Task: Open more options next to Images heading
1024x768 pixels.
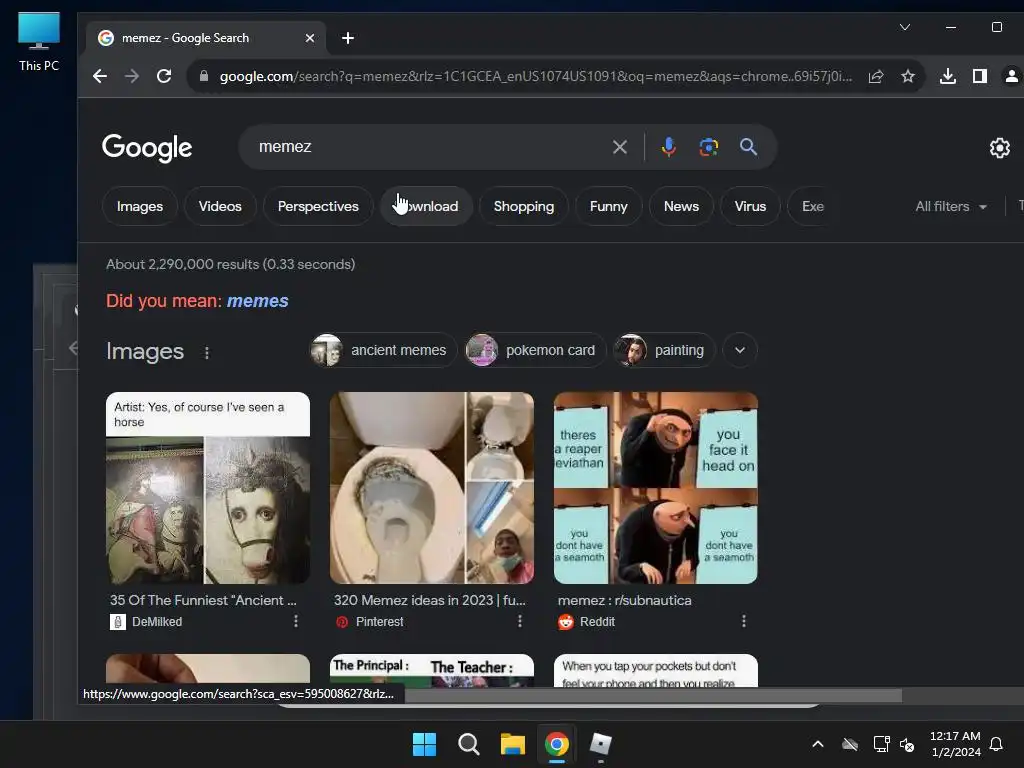Action: 206,353
